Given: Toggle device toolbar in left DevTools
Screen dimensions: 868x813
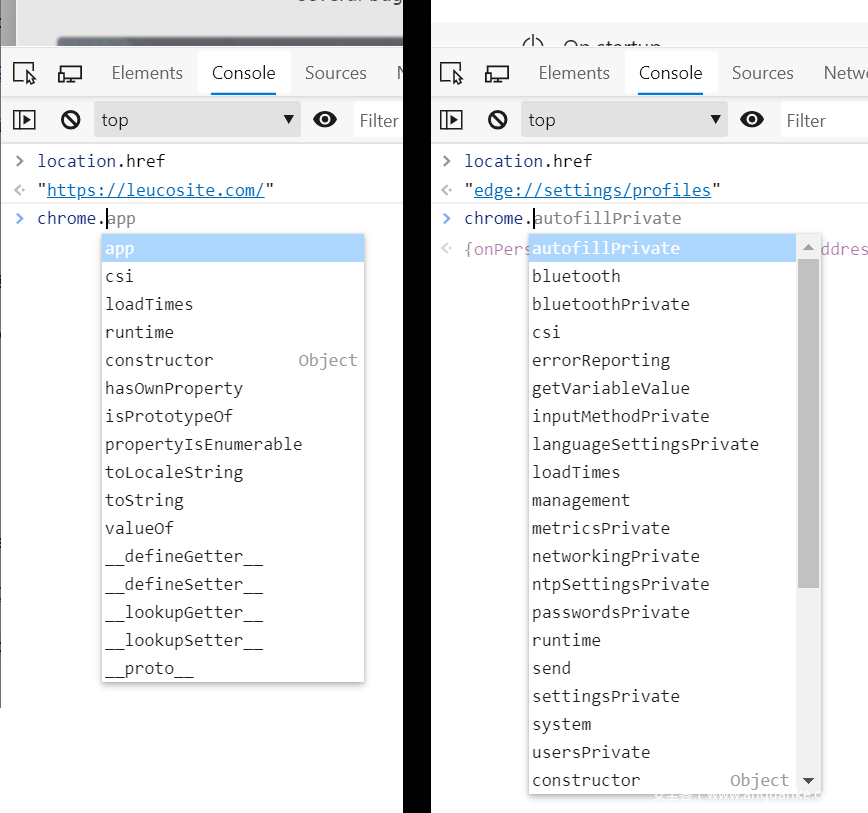Looking at the screenshot, I should click(x=70, y=73).
